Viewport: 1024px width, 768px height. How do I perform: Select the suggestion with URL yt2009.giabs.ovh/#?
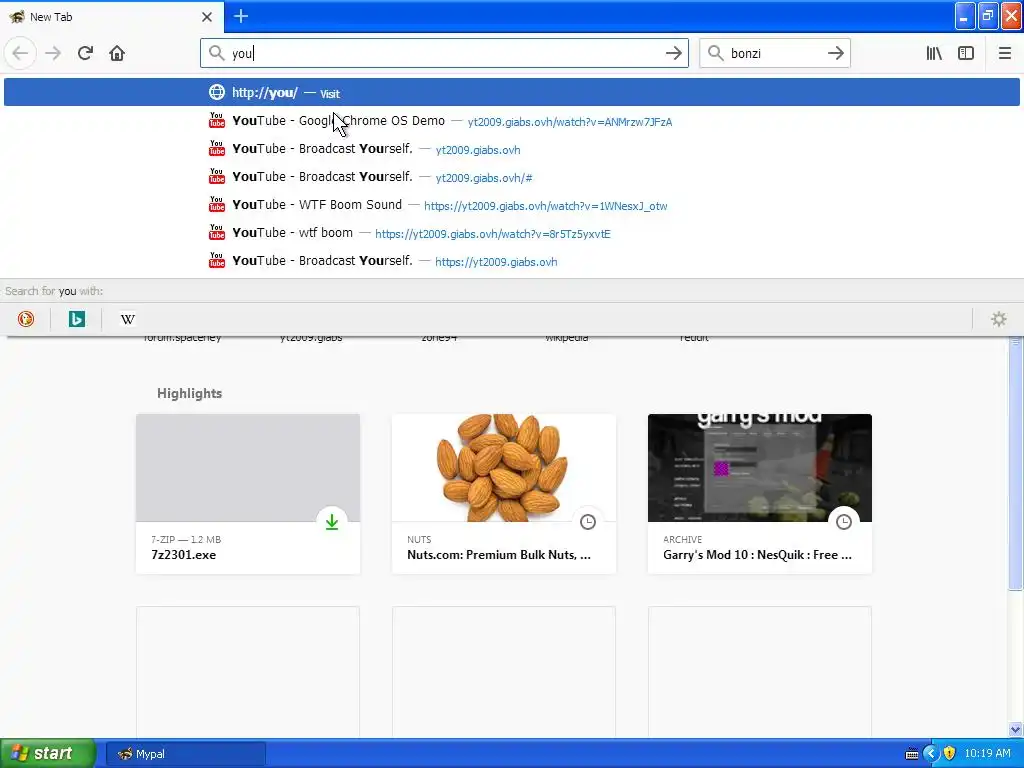pyautogui.click(x=511, y=177)
